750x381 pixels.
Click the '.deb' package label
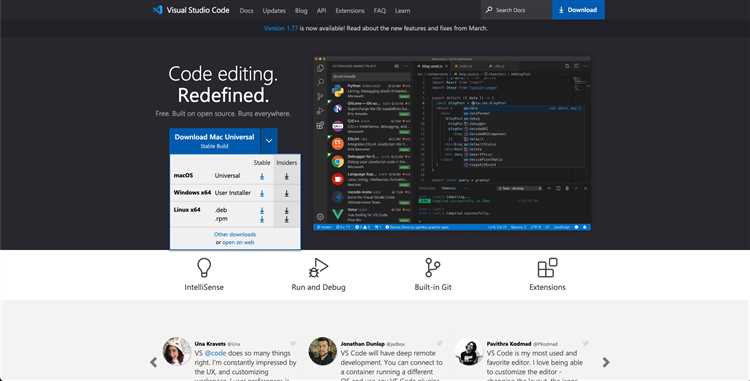coord(221,210)
